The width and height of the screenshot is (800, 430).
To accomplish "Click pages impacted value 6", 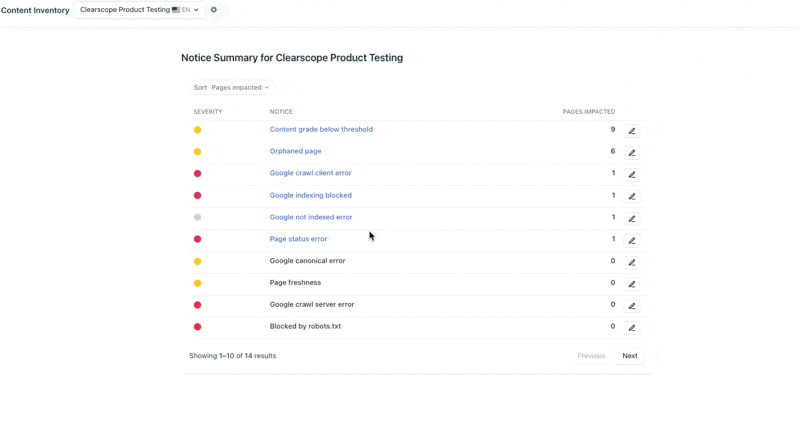I will pos(613,151).
